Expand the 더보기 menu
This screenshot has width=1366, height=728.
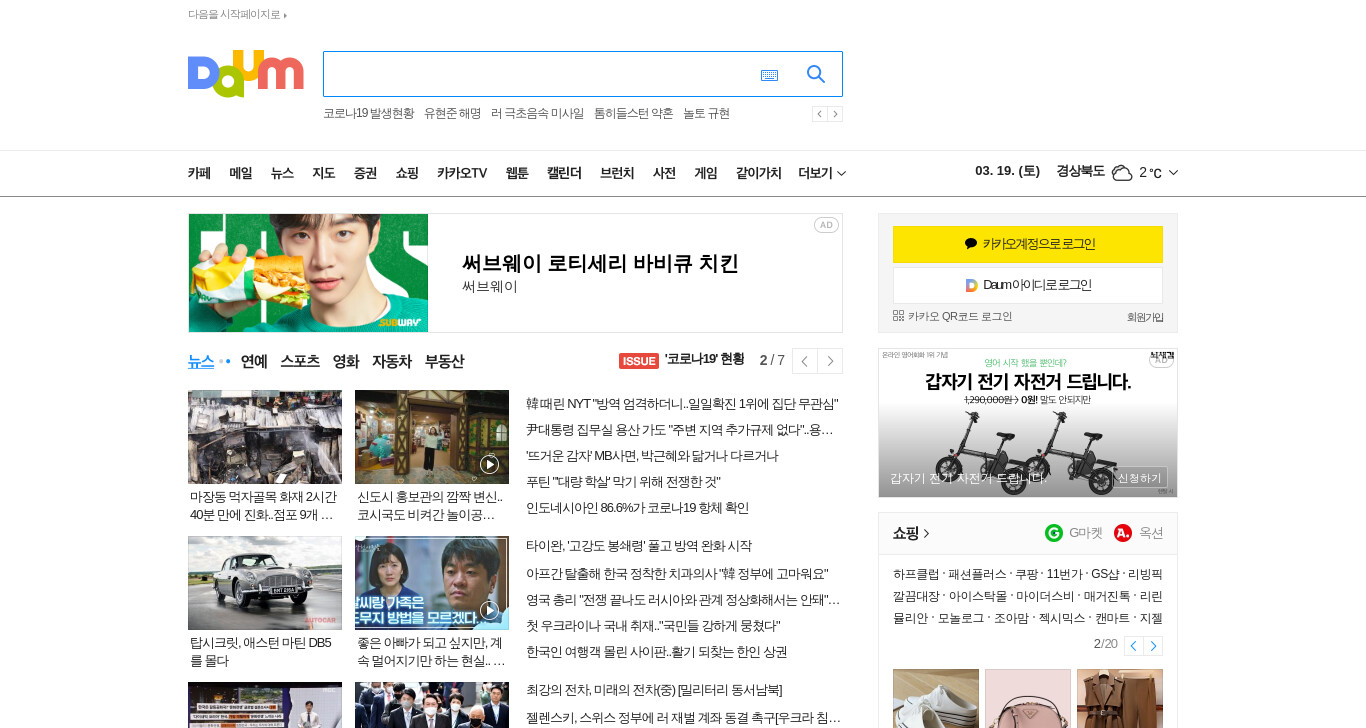(x=822, y=173)
